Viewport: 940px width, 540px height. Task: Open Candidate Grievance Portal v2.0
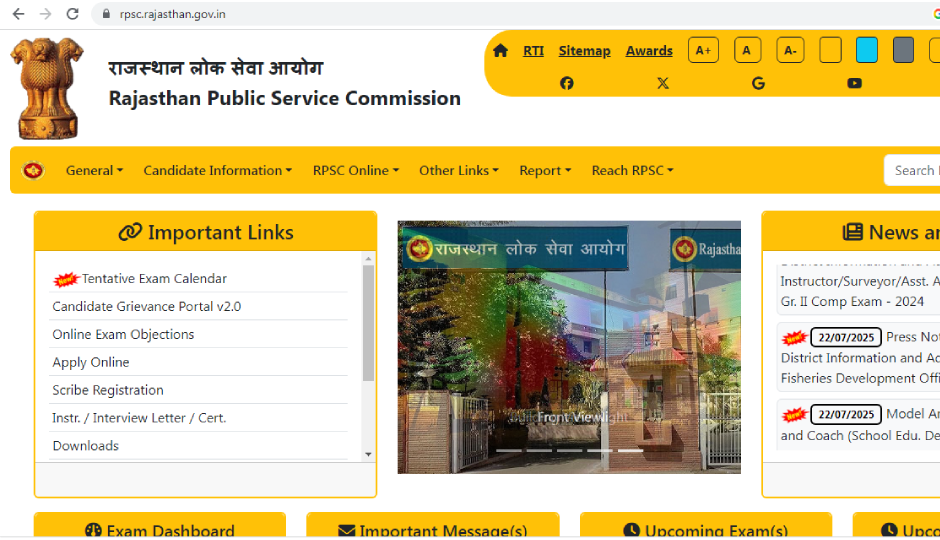[x=147, y=306]
